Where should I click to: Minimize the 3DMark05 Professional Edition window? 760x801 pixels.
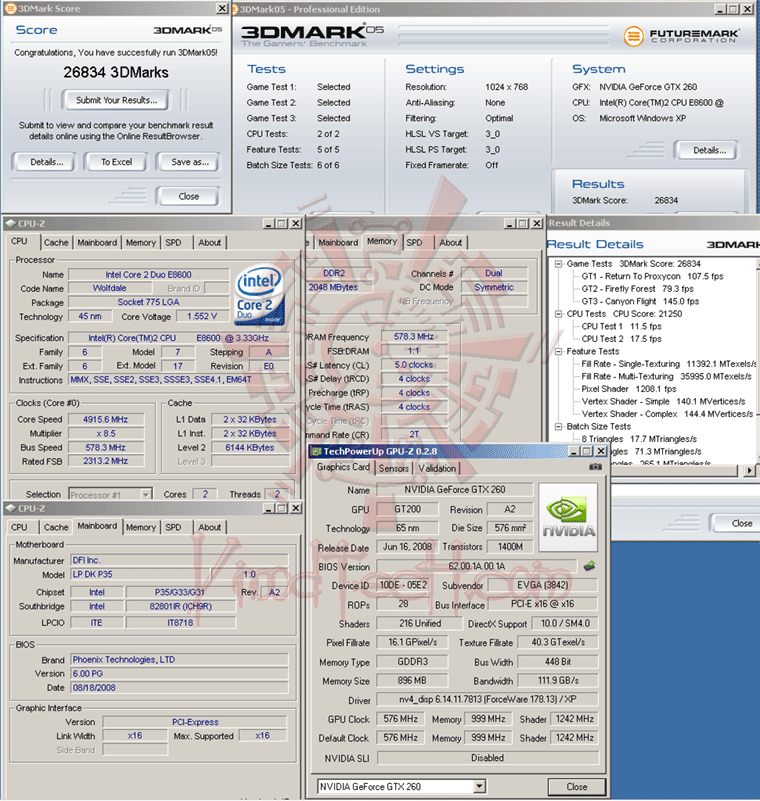pos(720,9)
